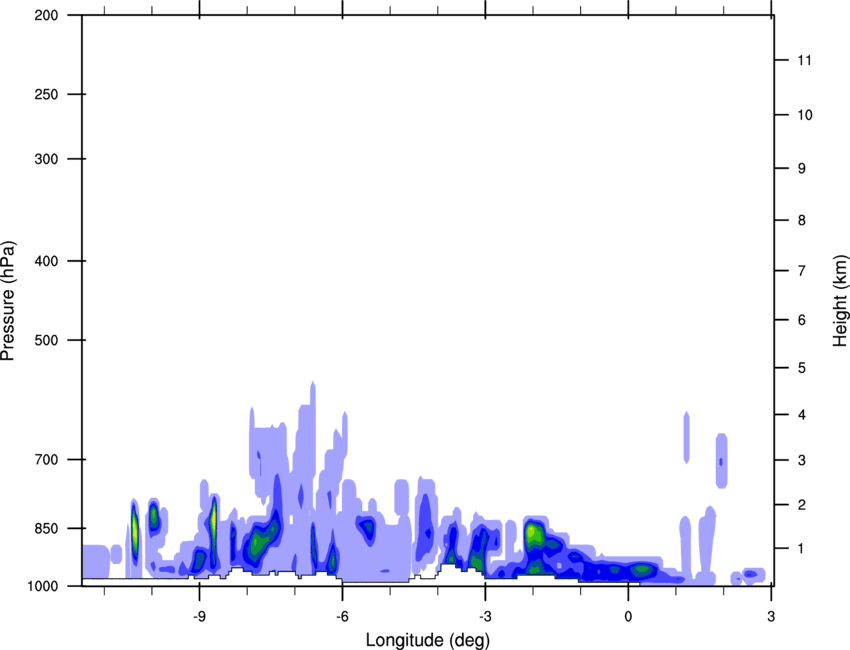This screenshot has width=850, height=650.
Task: Click height tick label 10
Action: coord(805,115)
